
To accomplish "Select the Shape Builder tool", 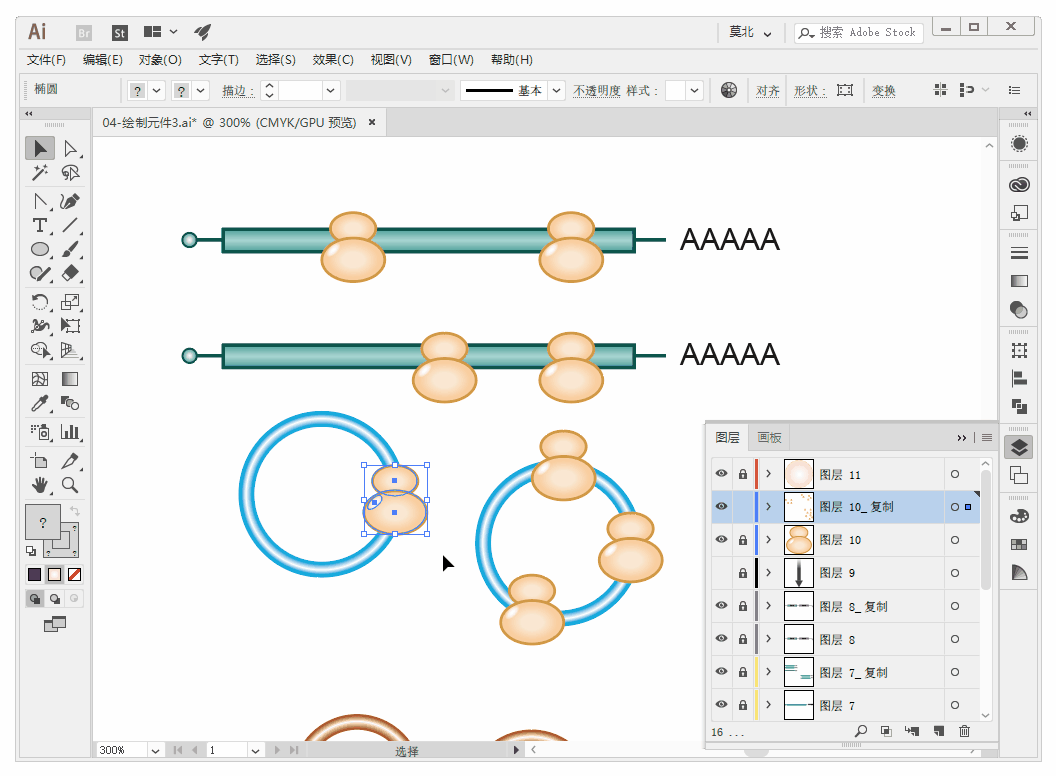I will coord(40,350).
